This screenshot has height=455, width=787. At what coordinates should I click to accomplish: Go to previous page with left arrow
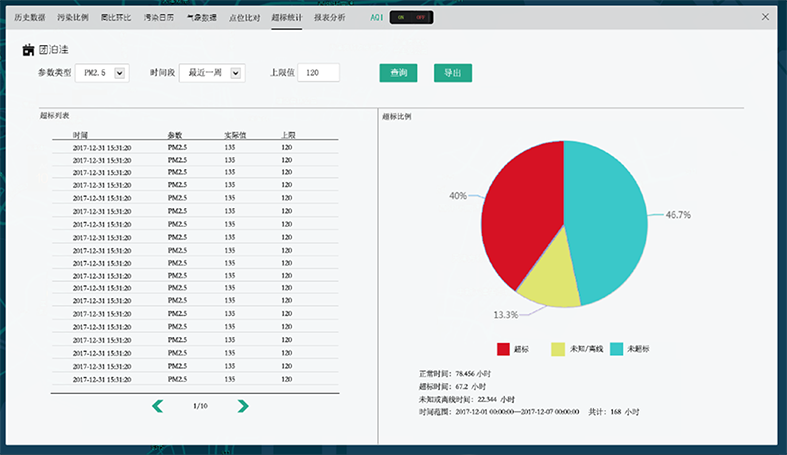tap(157, 406)
